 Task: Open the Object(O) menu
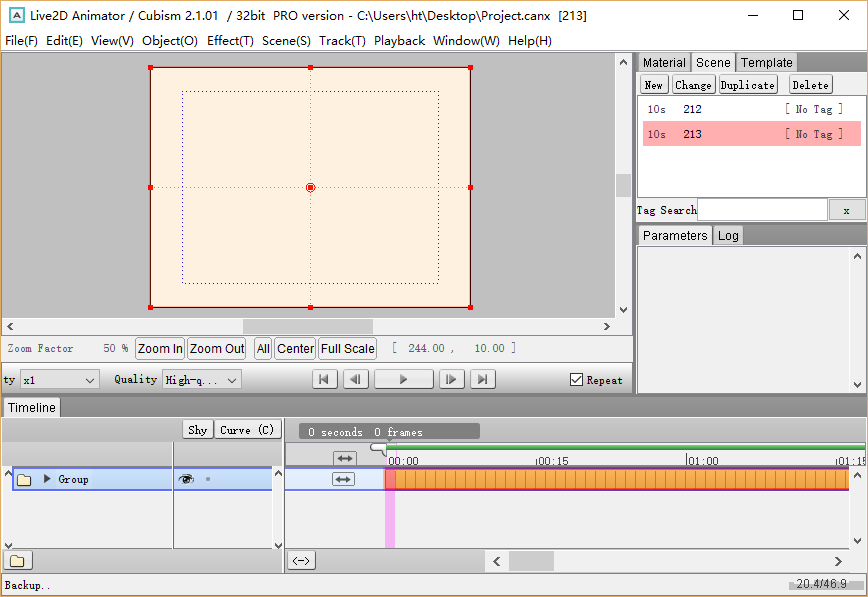170,41
